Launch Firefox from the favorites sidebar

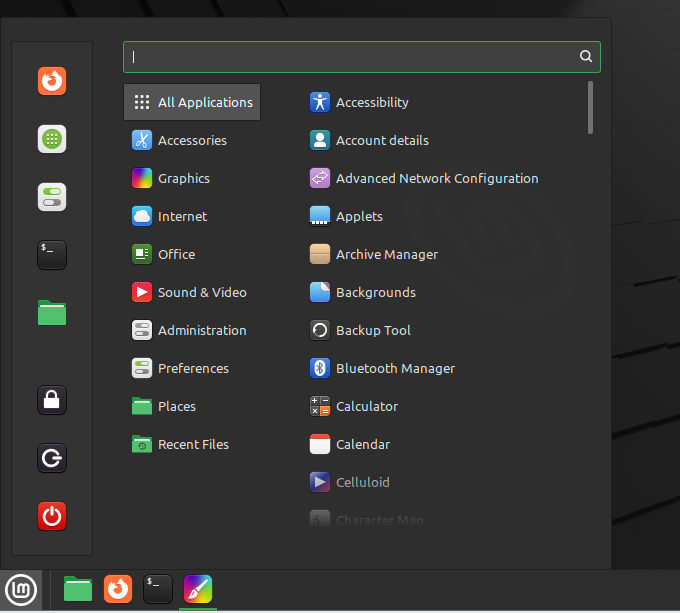pyautogui.click(x=52, y=81)
